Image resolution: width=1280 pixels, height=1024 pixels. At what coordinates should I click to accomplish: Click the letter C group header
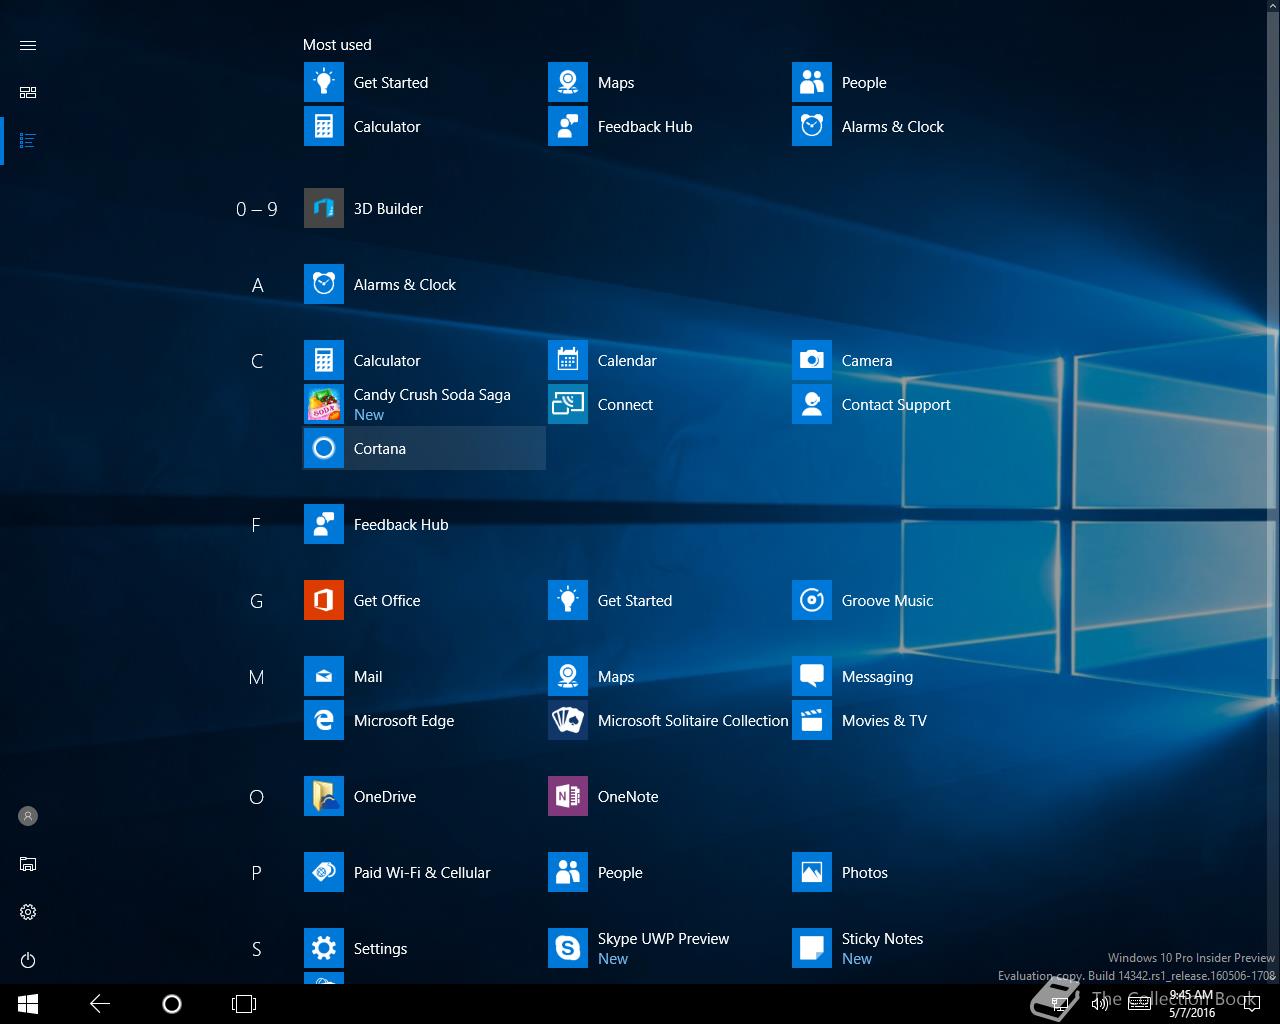pos(257,361)
